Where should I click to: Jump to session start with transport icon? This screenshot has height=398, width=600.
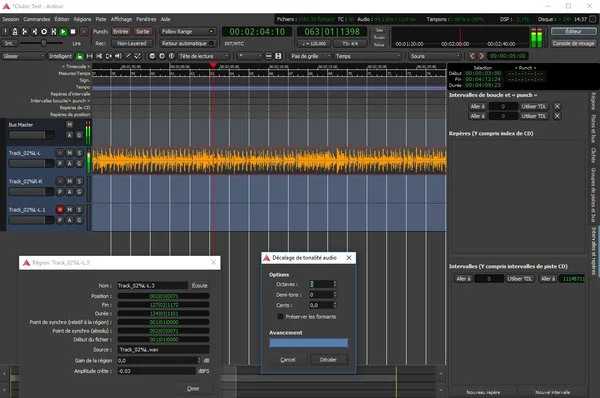(x=24, y=31)
